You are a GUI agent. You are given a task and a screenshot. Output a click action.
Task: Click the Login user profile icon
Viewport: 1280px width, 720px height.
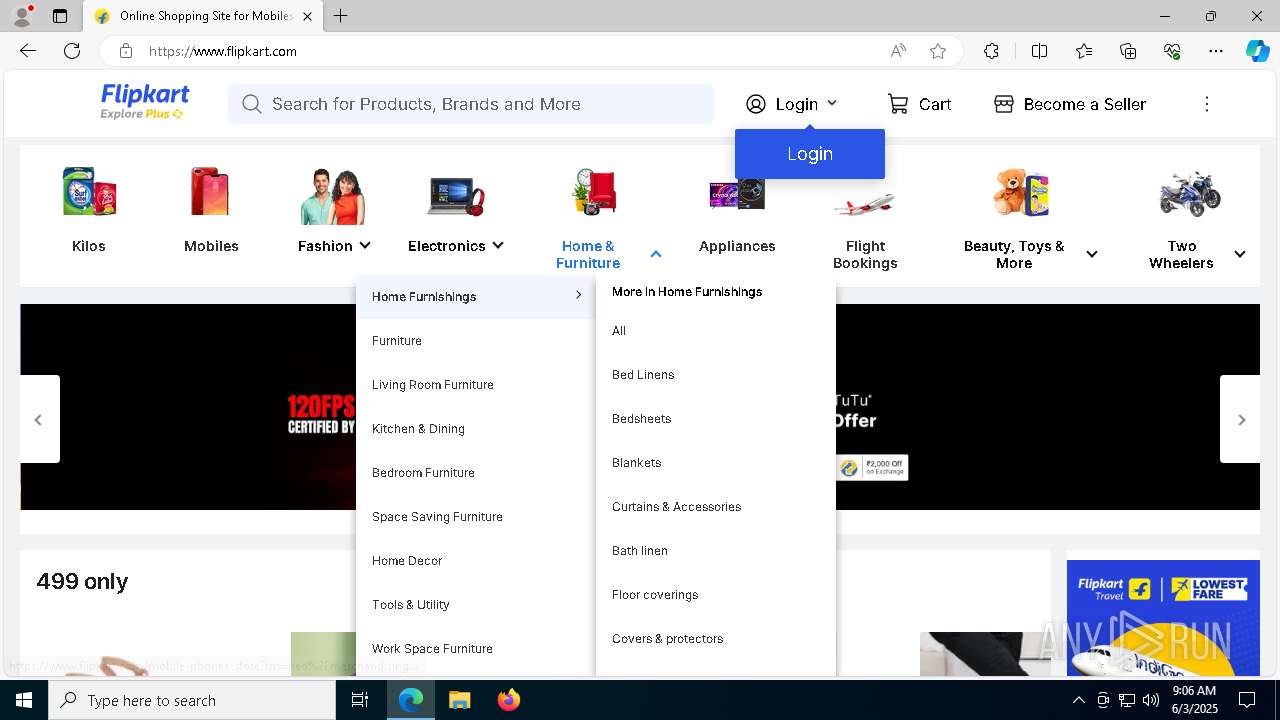[756, 104]
